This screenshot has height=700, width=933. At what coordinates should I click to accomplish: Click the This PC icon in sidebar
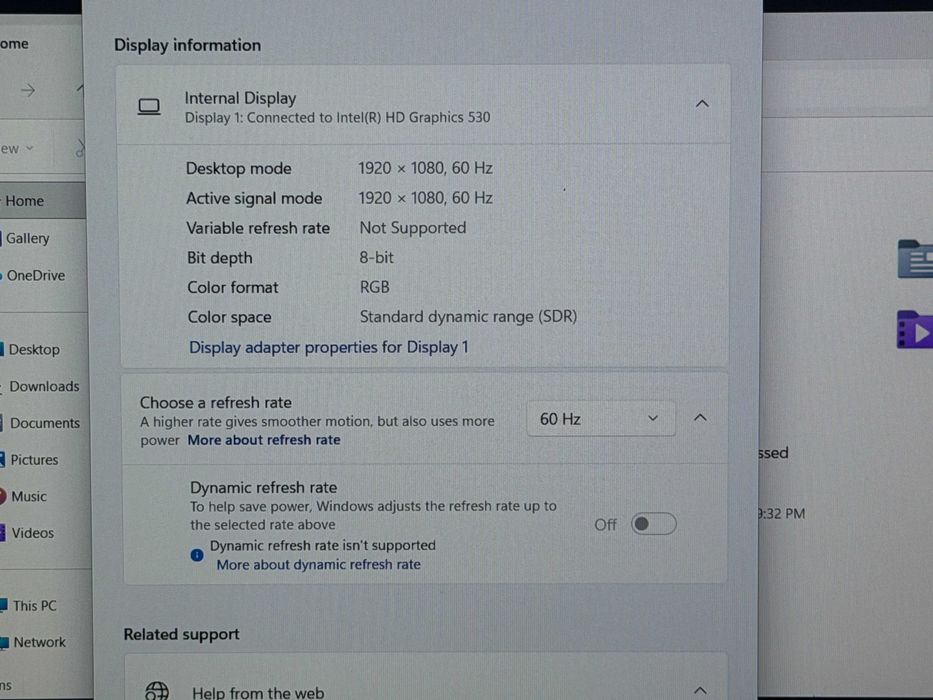pos(4,606)
